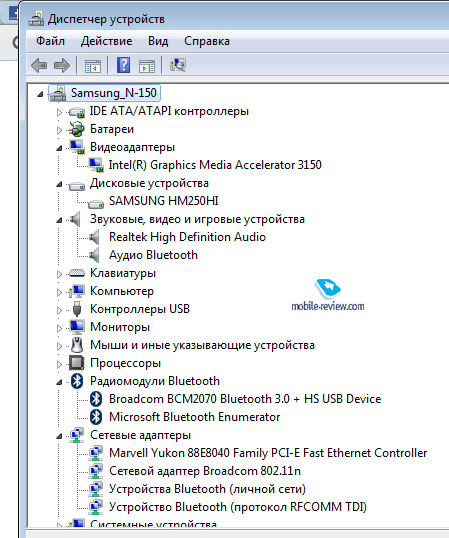Screen dimensions: 449x538
Task: Select Сетевой адаптер Broadcom 802.11n
Action: [205, 471]
